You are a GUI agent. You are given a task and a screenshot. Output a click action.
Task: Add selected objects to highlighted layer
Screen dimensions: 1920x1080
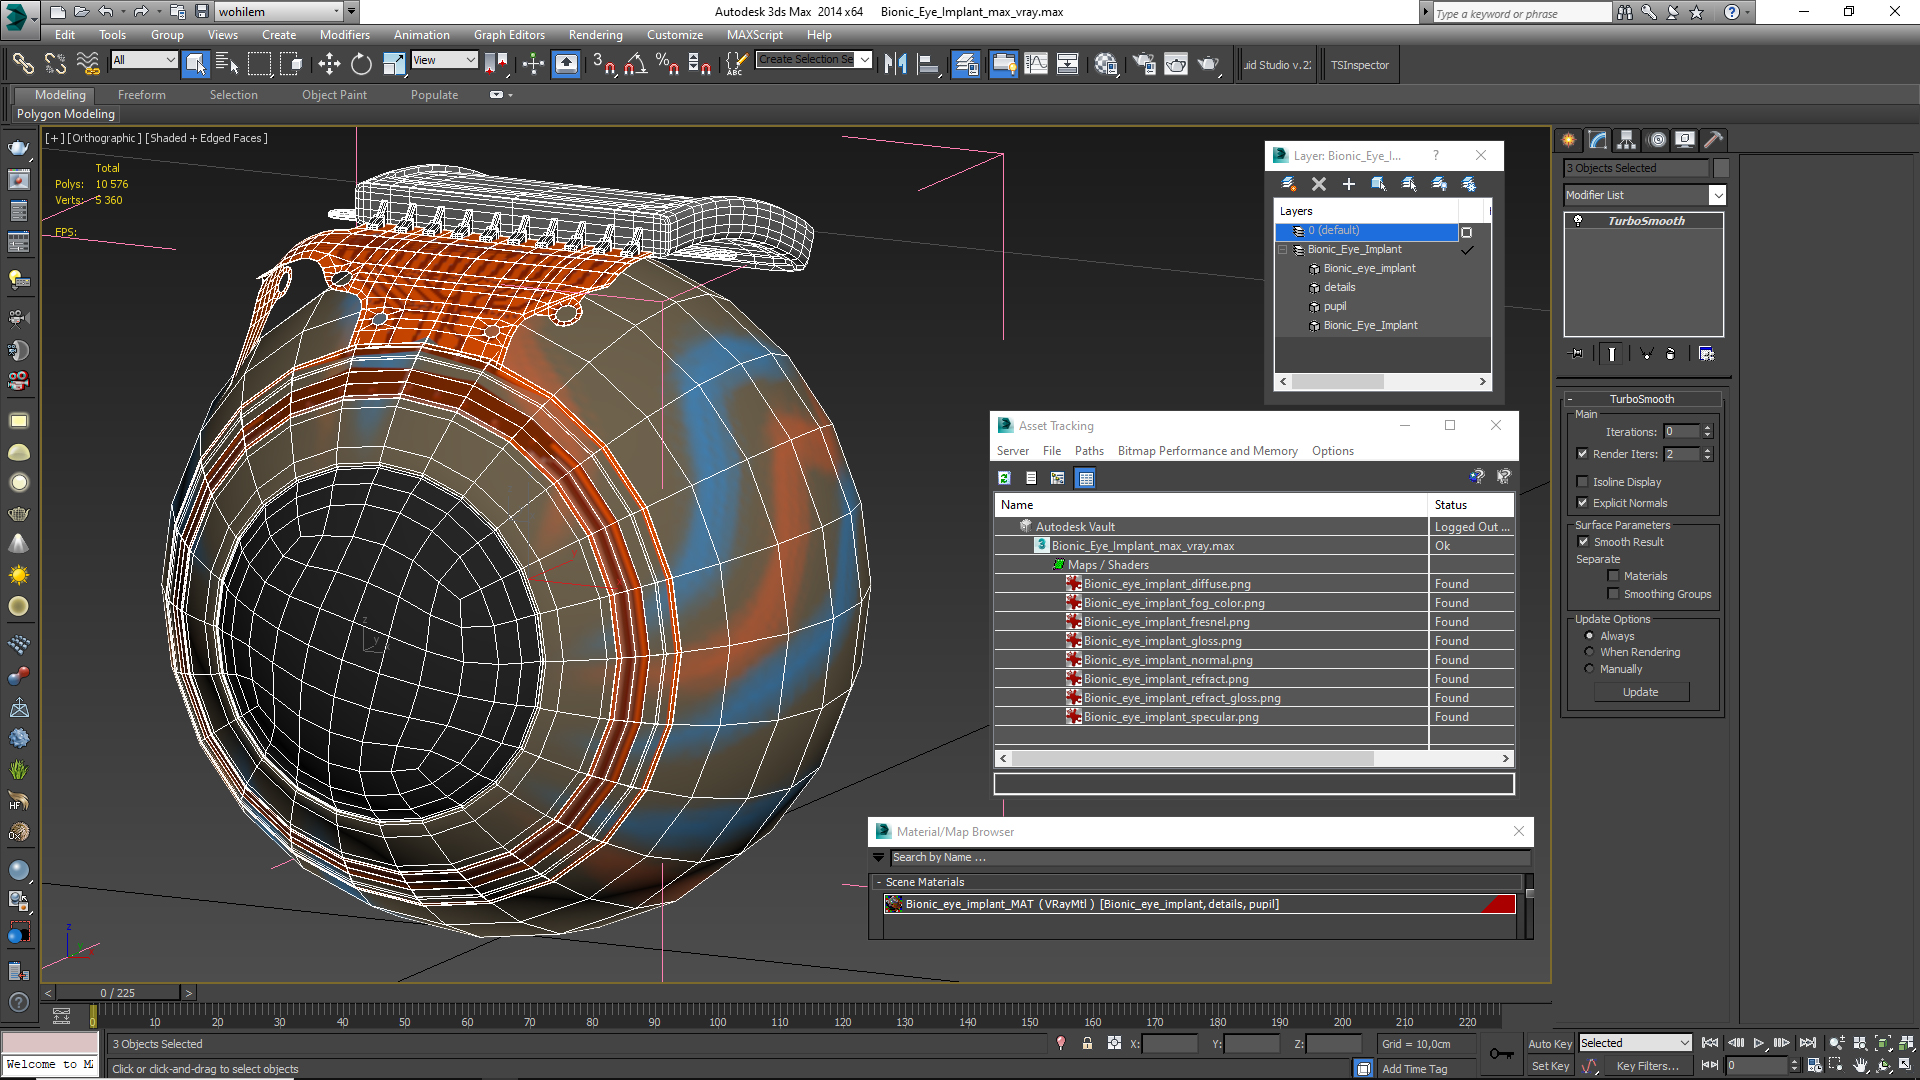pyautogui.click(x=1349, y=184)
